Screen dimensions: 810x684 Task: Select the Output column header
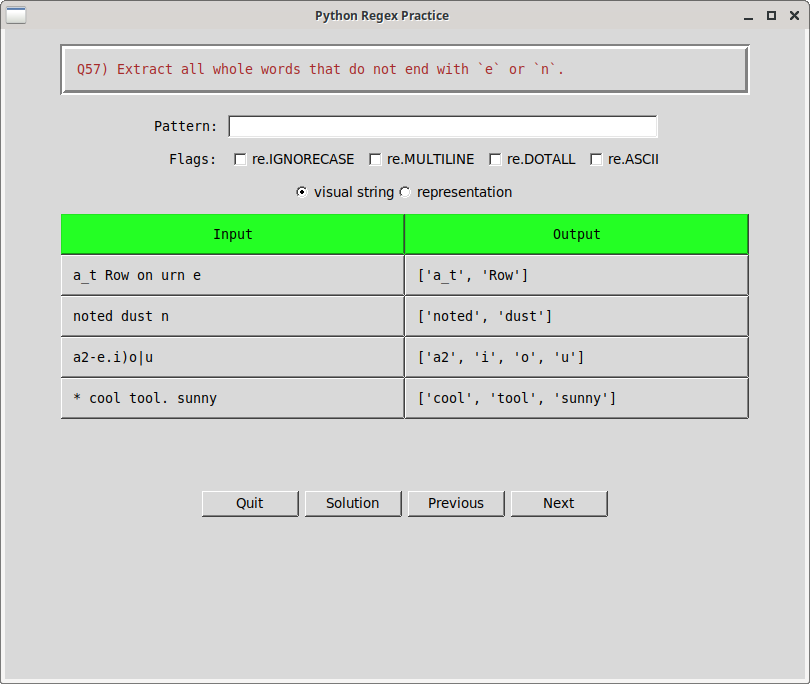tap(576, 233)
